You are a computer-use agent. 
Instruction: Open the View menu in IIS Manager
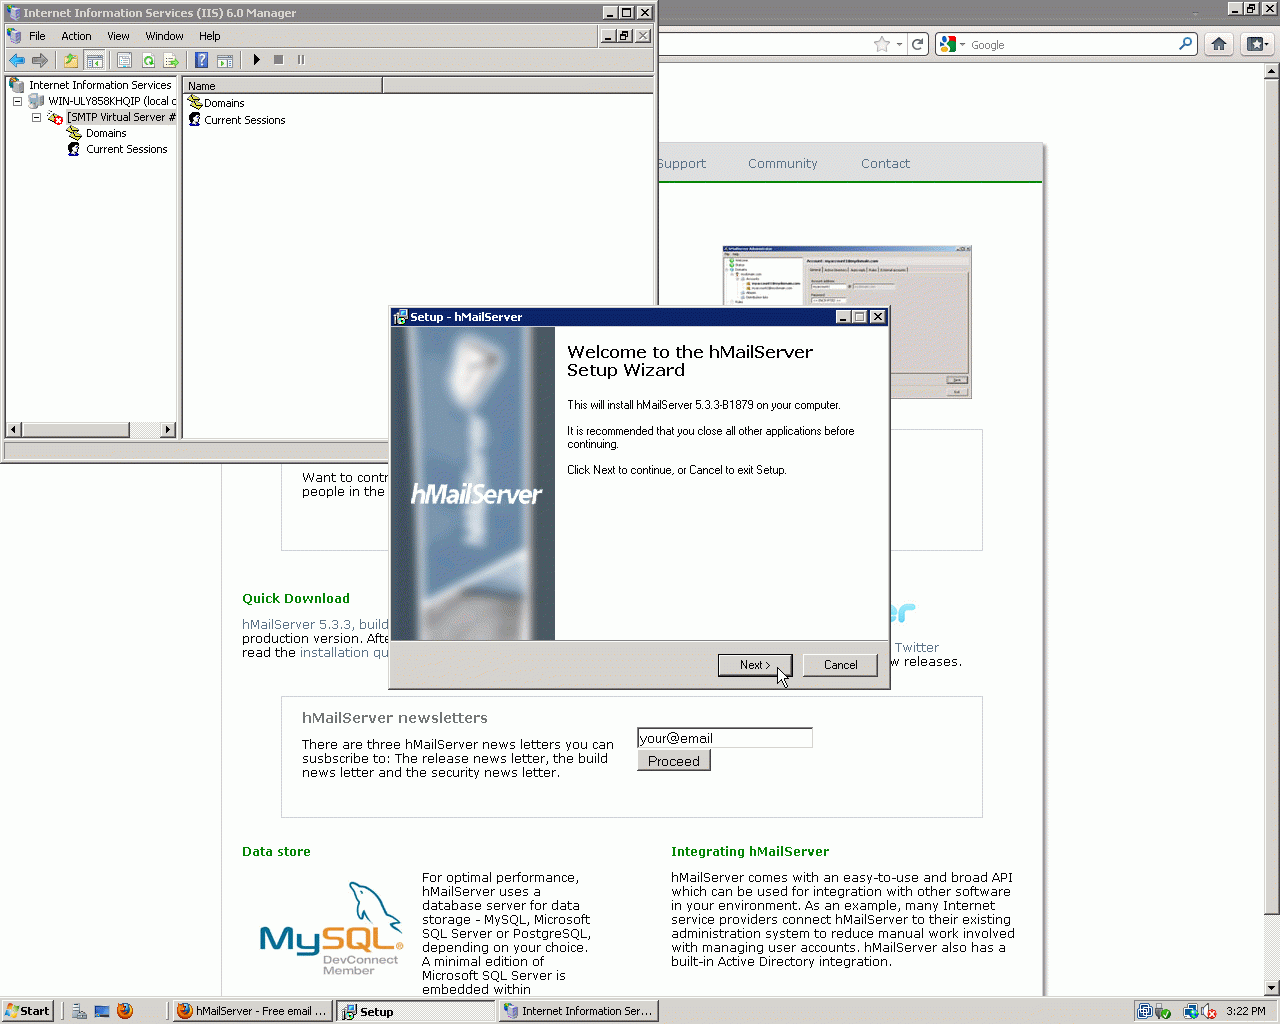(x=118, y=36)
